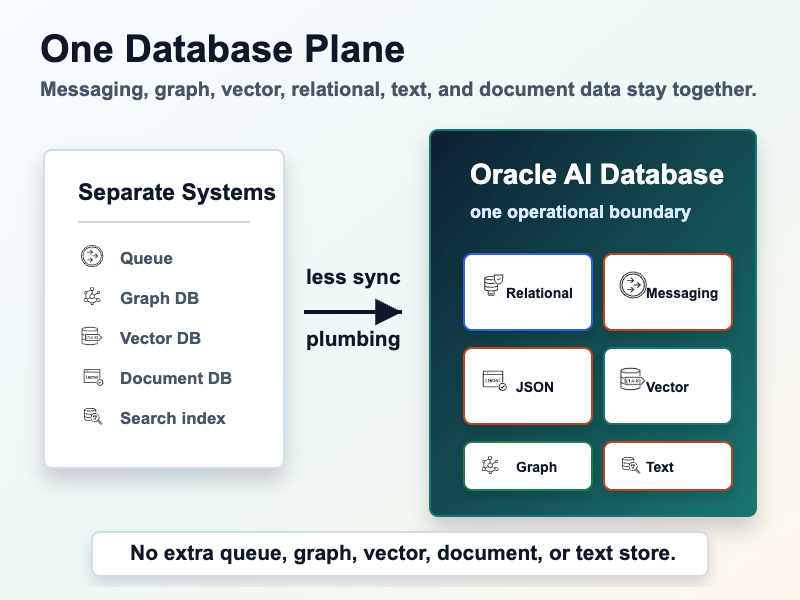
Task: Select the Relational card
Action: (x=528, y=292)
